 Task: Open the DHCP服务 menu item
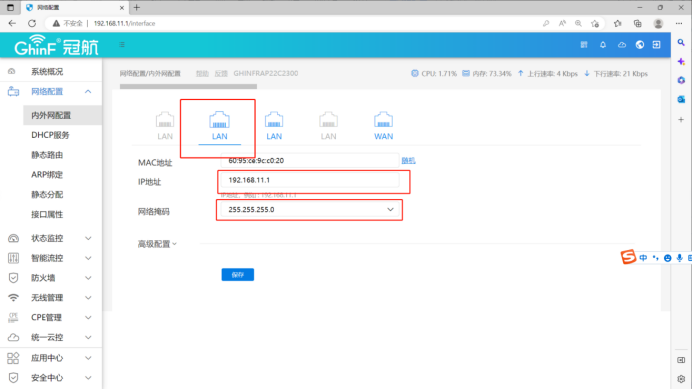tap(50, 135)
